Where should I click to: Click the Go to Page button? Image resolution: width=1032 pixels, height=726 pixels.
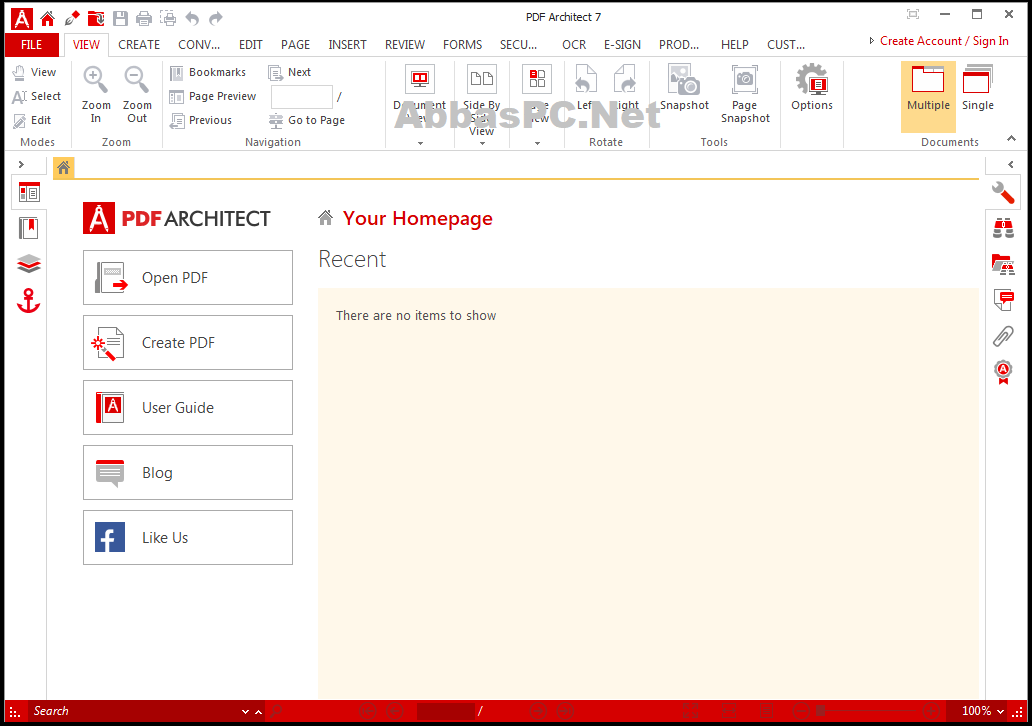307,120
